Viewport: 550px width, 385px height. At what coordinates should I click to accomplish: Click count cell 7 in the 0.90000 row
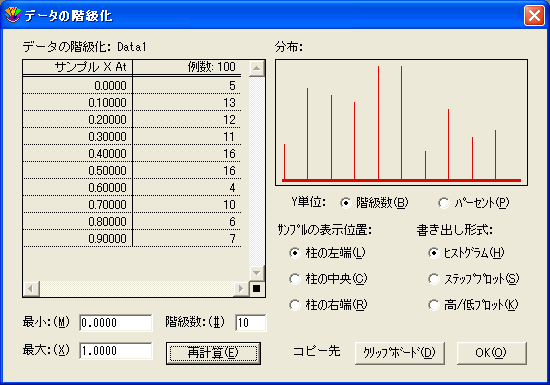[187, 238]
